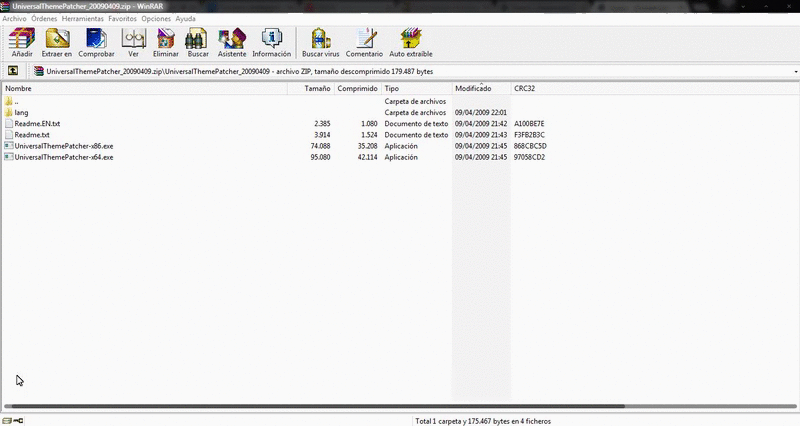Viewport: 800px width, 426px height.
Task: Expand the address bar dropdown arrow
Action: coord(795,71)
